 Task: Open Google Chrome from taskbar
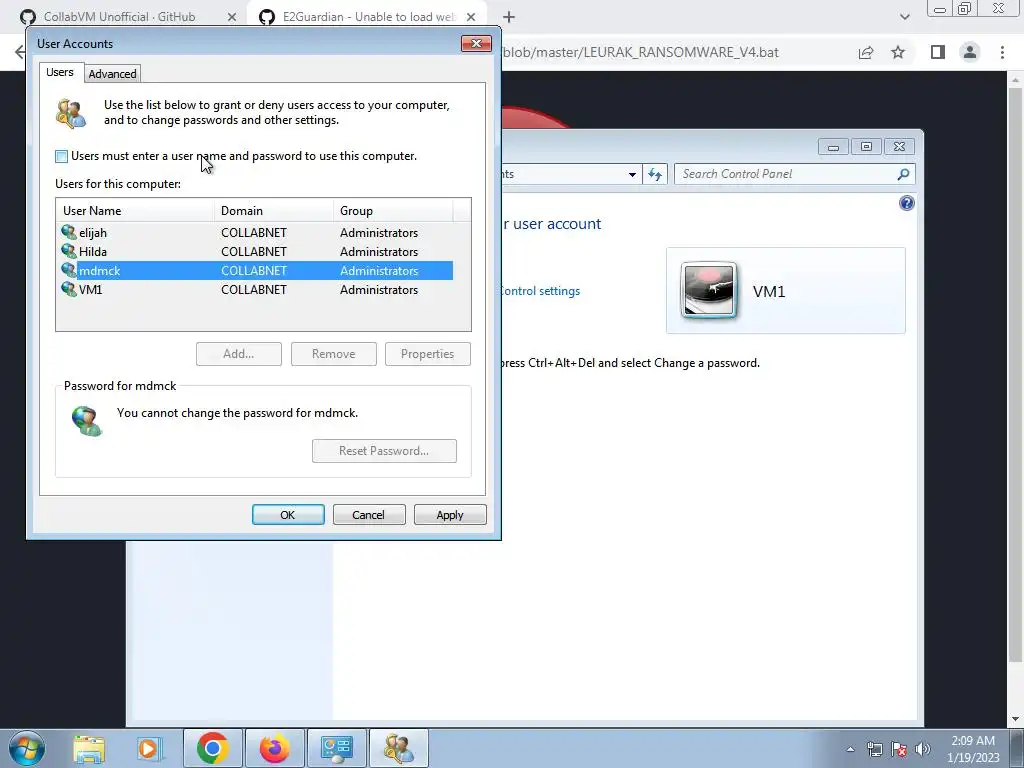click(x=212, y=748)
